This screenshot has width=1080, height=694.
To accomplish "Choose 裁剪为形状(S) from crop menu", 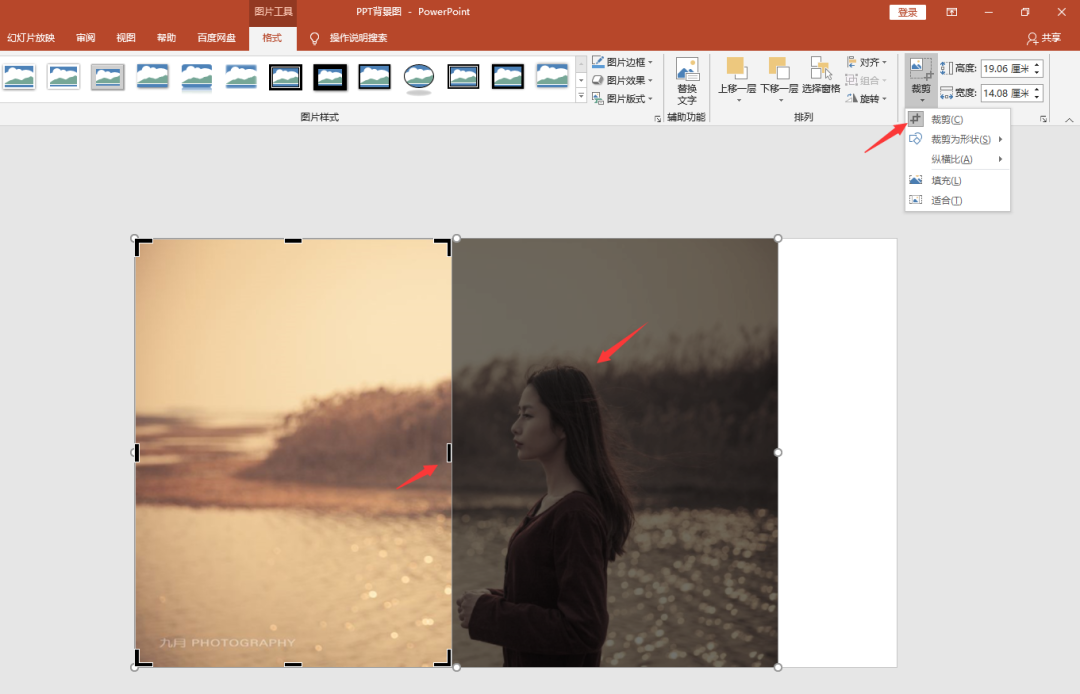I will pos(960,140).
